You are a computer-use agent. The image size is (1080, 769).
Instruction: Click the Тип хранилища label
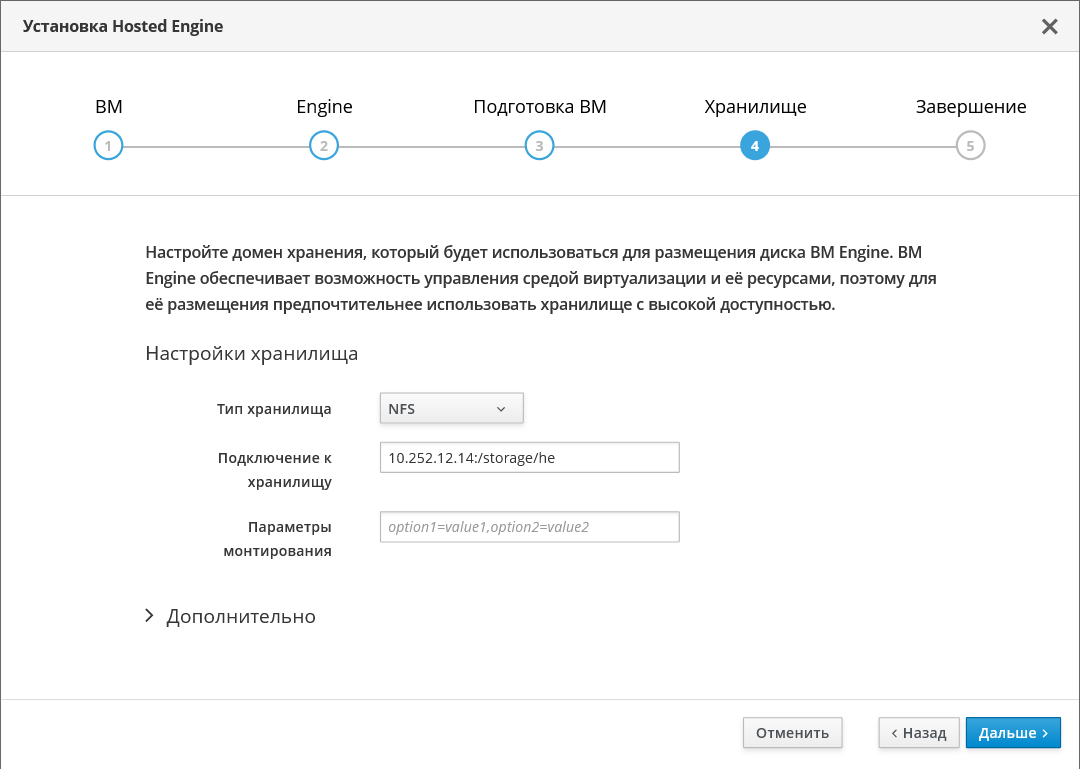(274, 409)
